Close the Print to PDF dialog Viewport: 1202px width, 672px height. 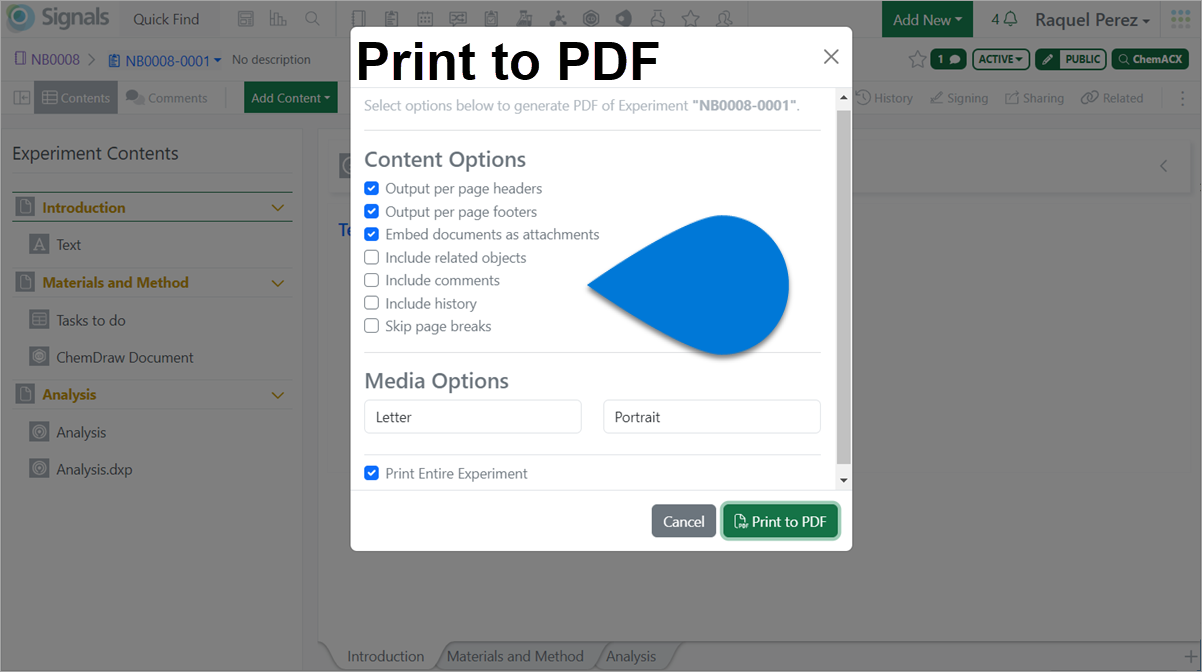point(831,57)
